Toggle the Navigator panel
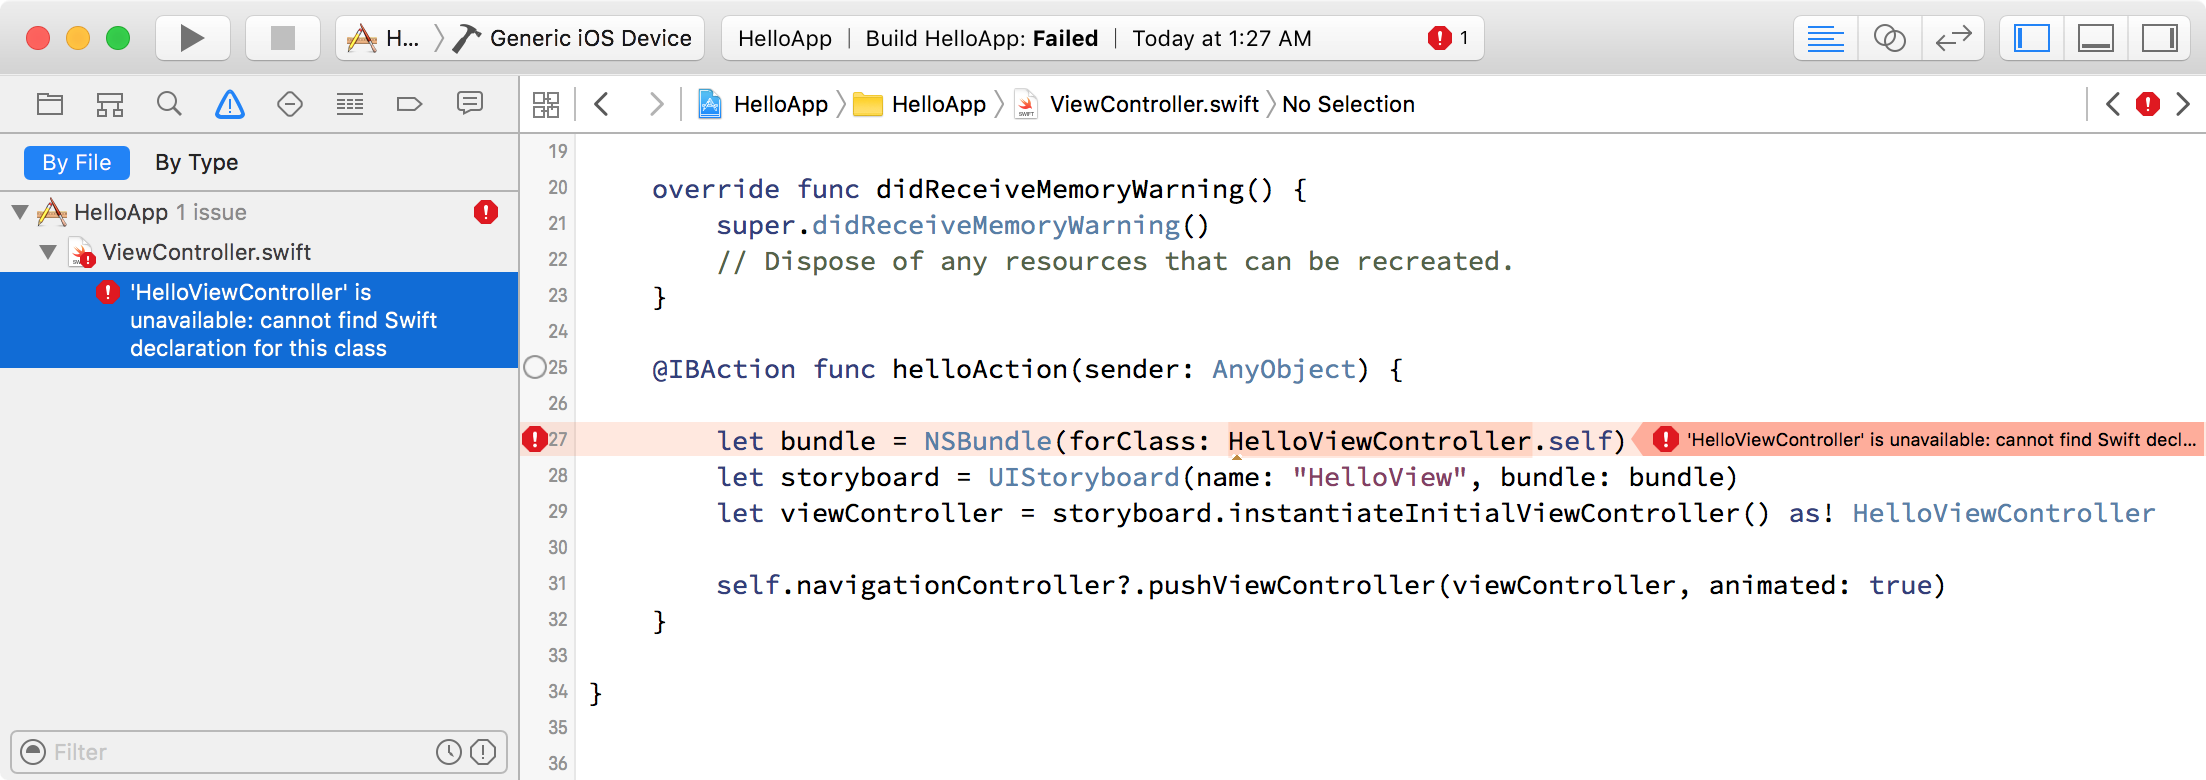2206x780 pixels. 2032,38
